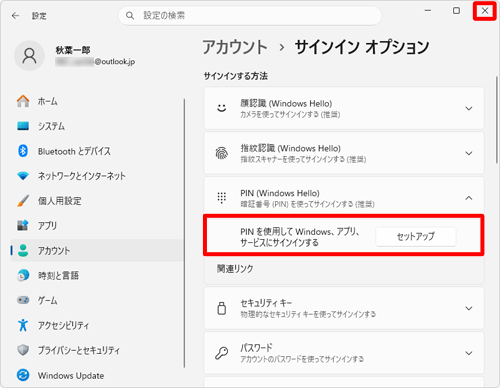Click the main content vertical scrollbar

click(496, 120)
